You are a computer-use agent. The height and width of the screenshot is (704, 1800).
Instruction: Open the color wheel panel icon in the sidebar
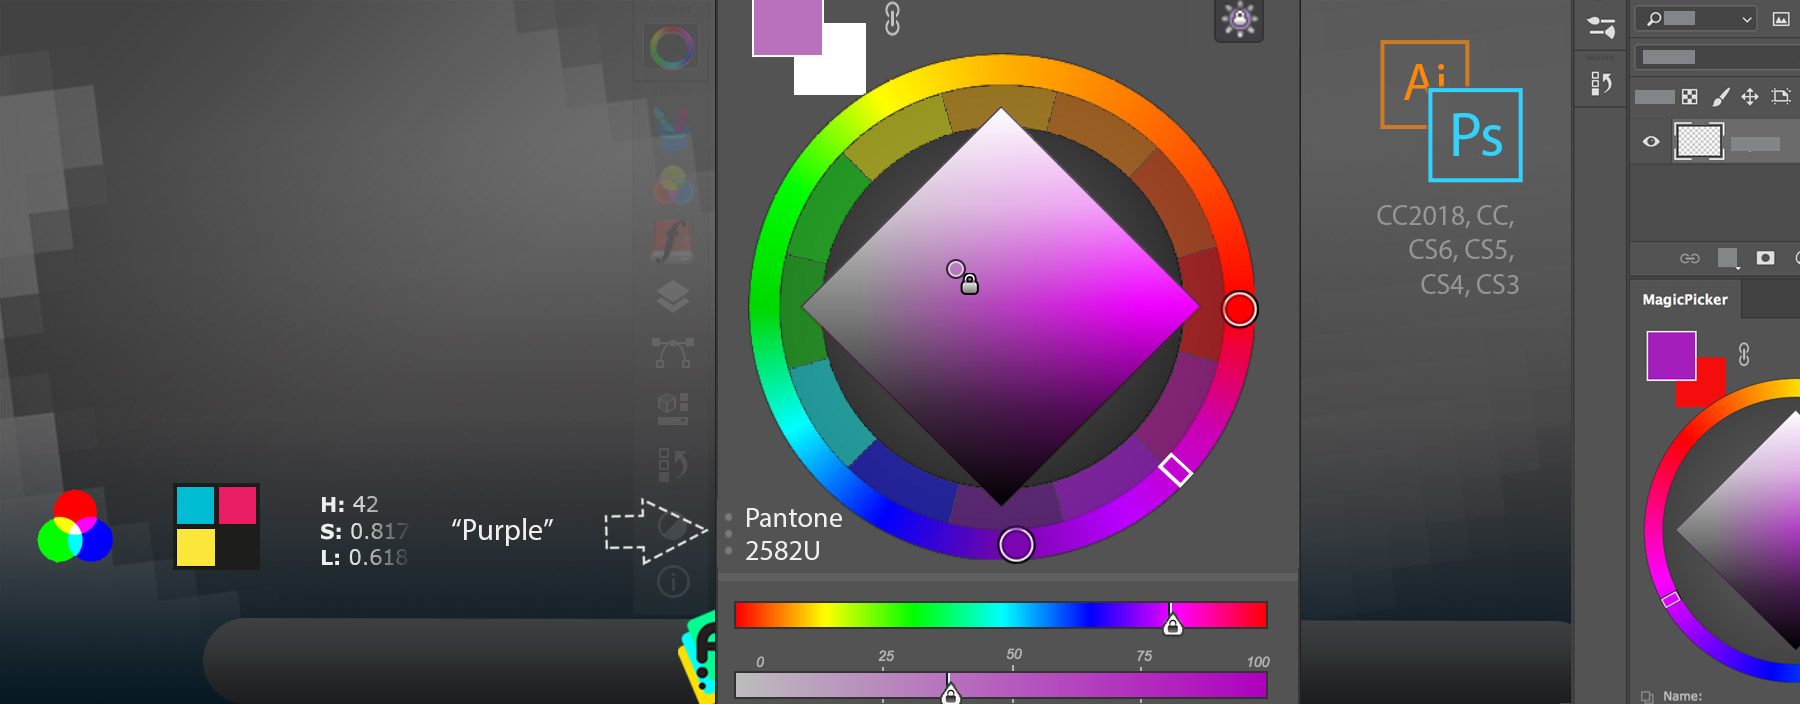[x=672, y=47]
